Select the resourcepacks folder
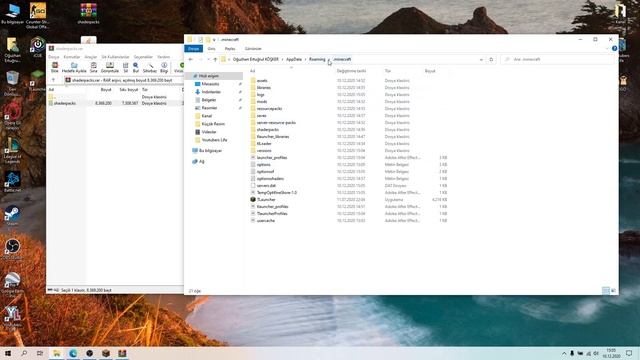 click(269, 109)
